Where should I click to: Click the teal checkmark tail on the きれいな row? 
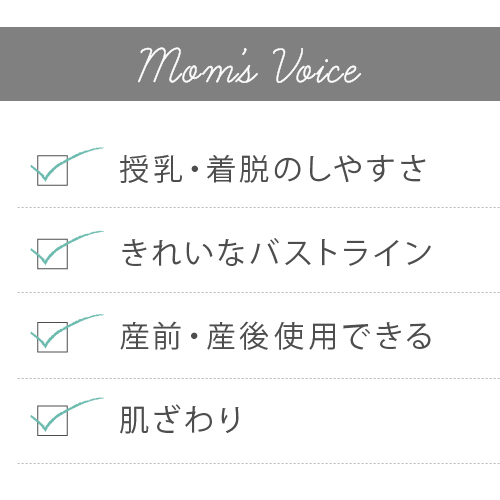pos(85,237)
